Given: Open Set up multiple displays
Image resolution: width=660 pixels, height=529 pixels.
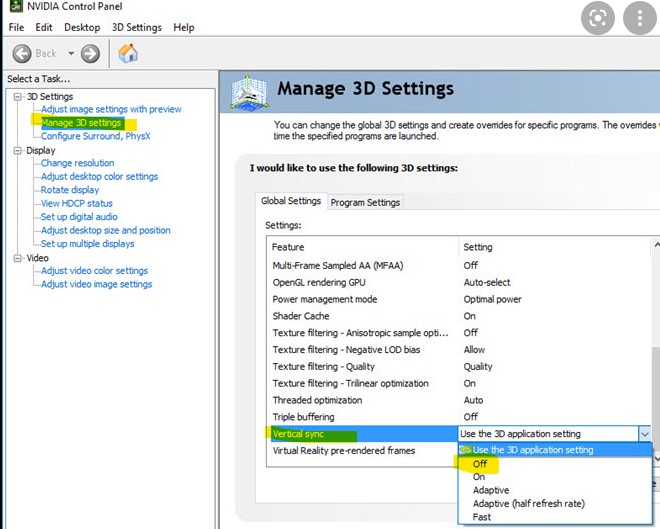Looking at the screenshot, I should 88,244.
